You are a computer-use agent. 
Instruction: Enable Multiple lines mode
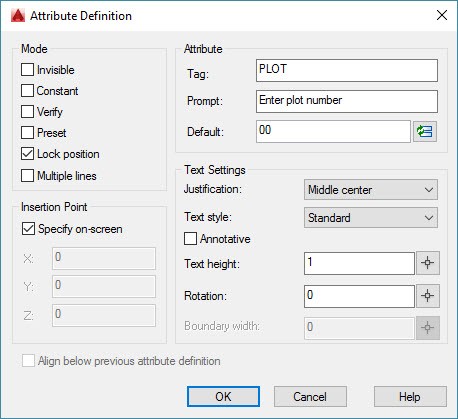click(27, 176)
